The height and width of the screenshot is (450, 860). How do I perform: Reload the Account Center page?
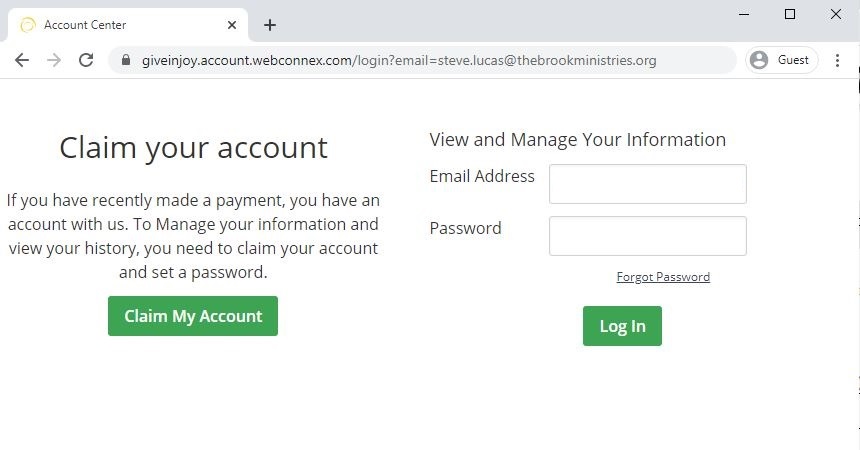(86, 60)
